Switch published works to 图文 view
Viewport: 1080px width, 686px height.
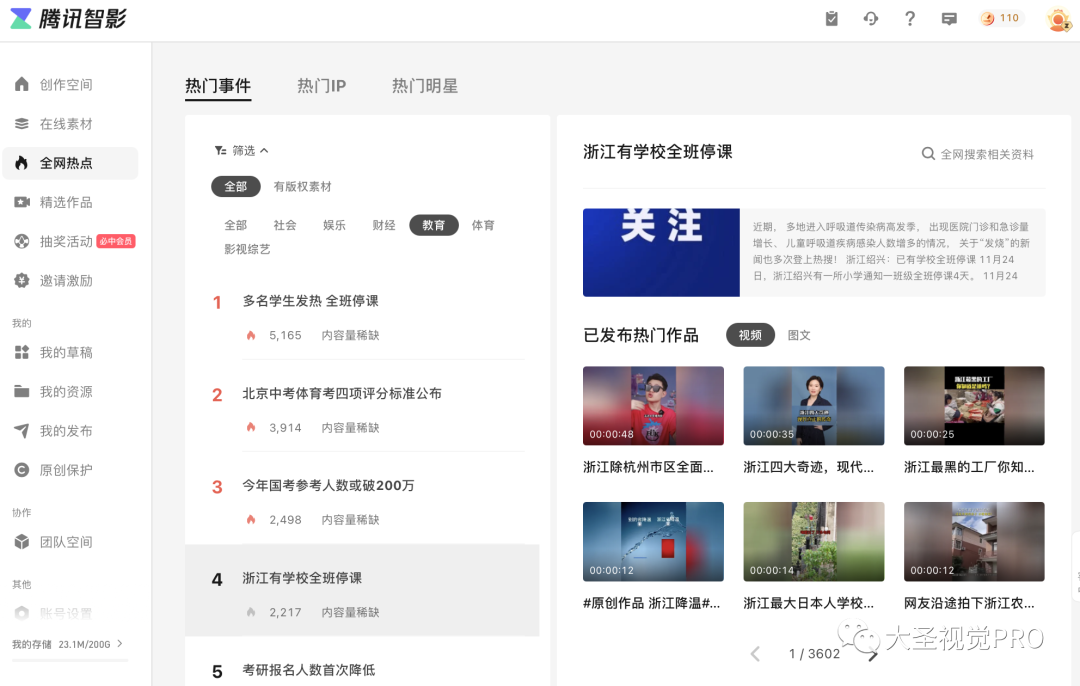tap(799, 335)
